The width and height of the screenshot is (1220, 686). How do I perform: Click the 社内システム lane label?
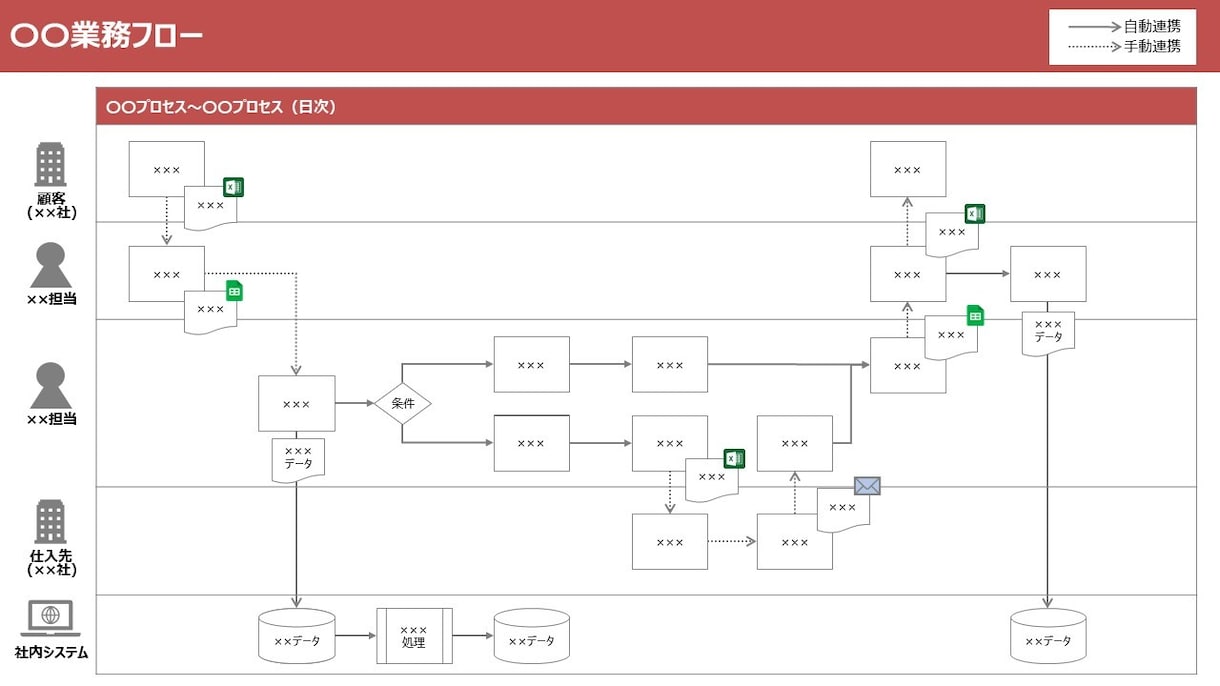51,653
